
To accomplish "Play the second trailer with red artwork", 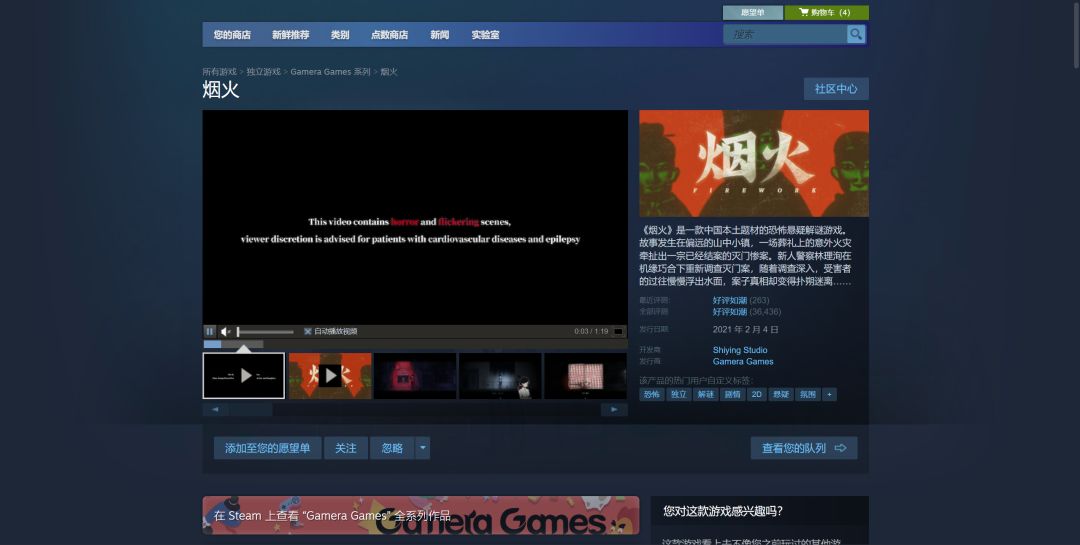I will pos(330,376).
